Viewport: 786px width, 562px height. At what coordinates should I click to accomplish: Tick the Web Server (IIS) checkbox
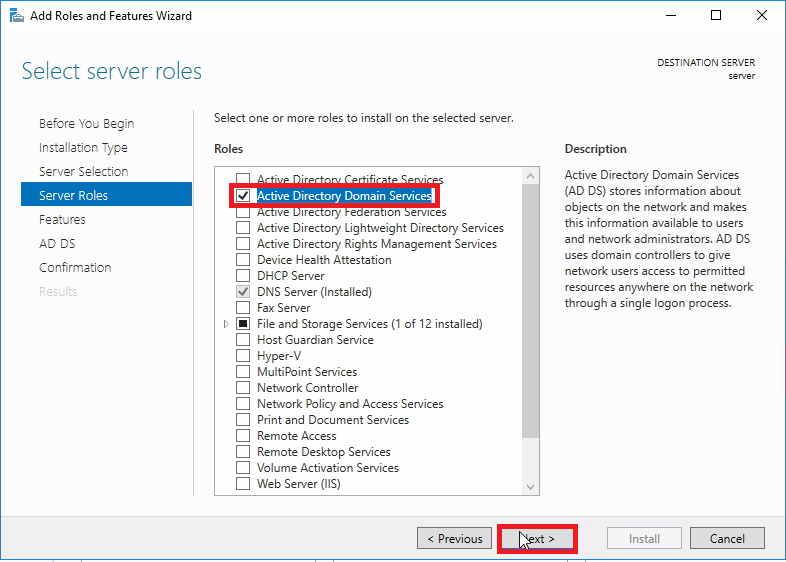coord(243,484)
